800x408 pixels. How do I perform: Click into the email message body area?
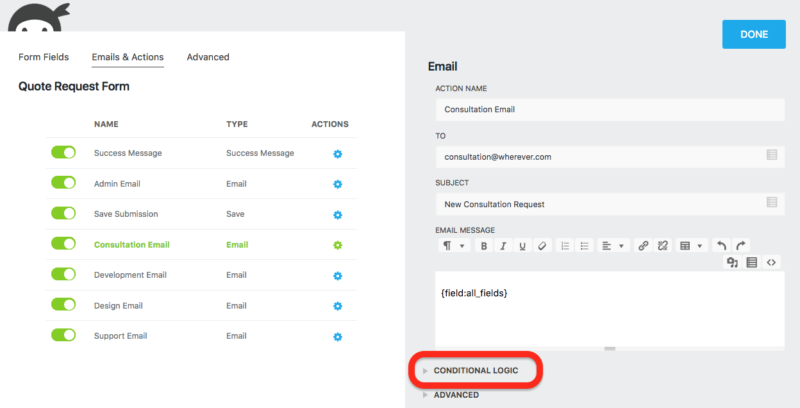610,309
